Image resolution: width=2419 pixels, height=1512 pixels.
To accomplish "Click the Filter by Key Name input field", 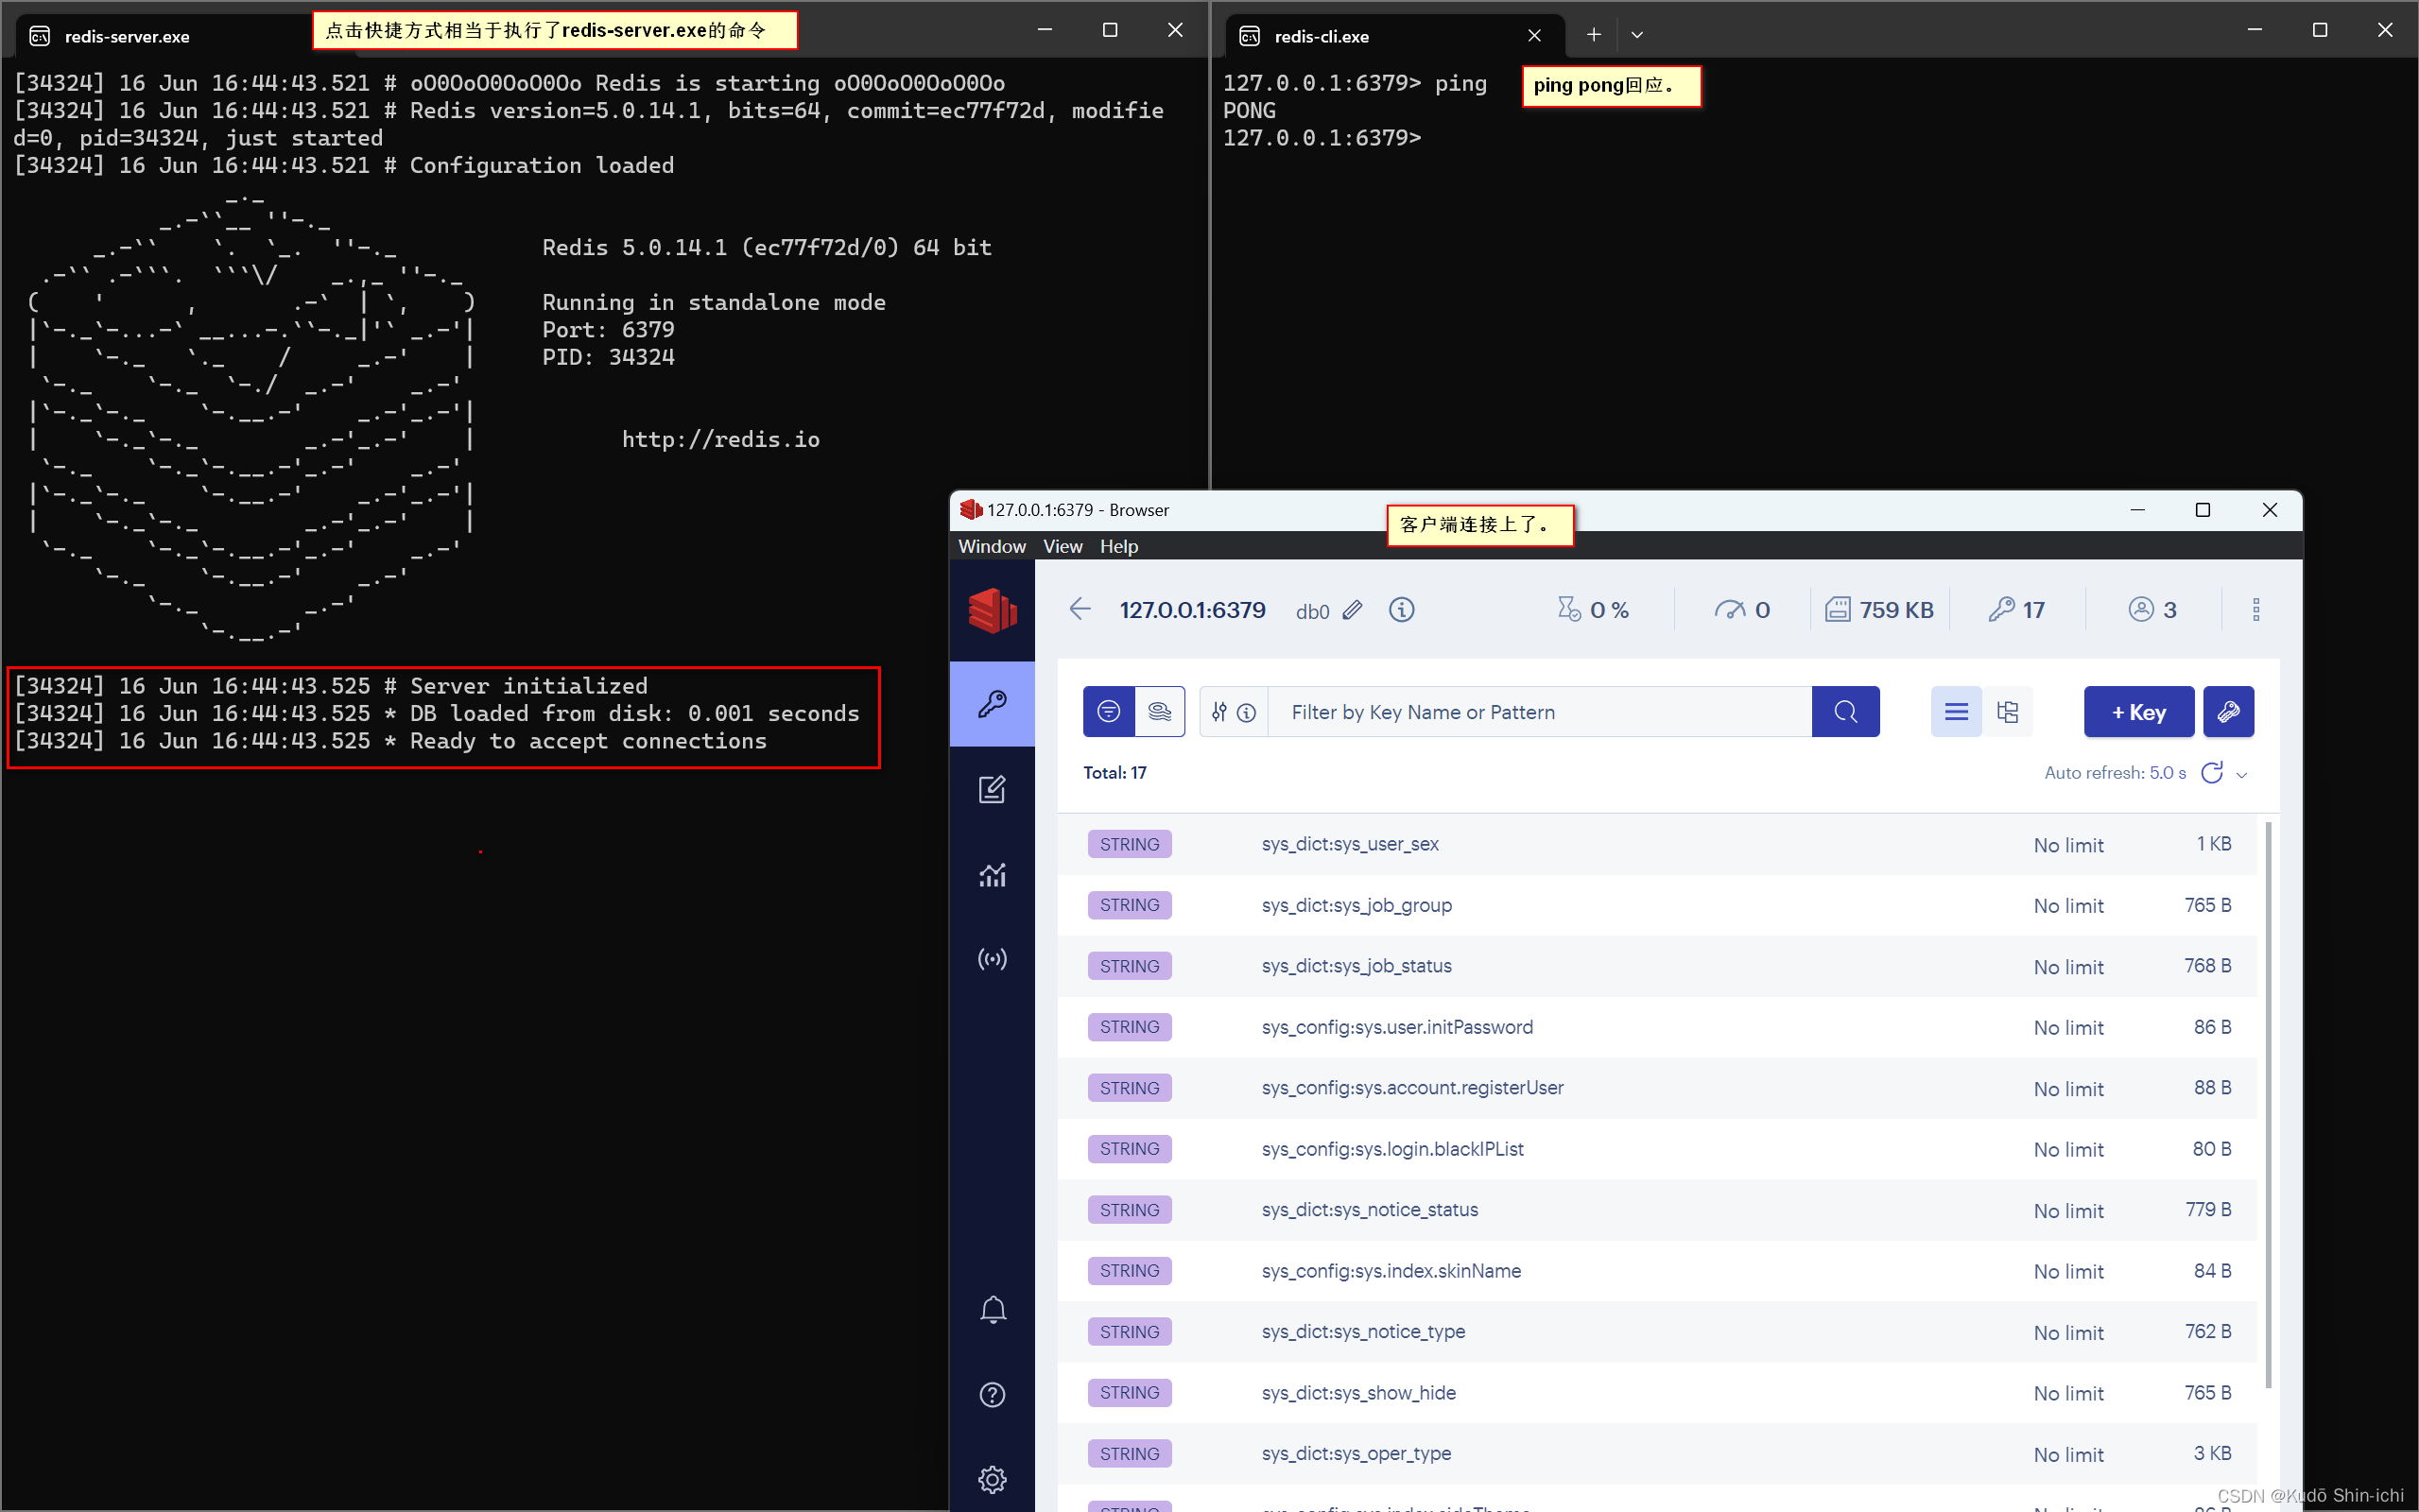I will 1543,711.
